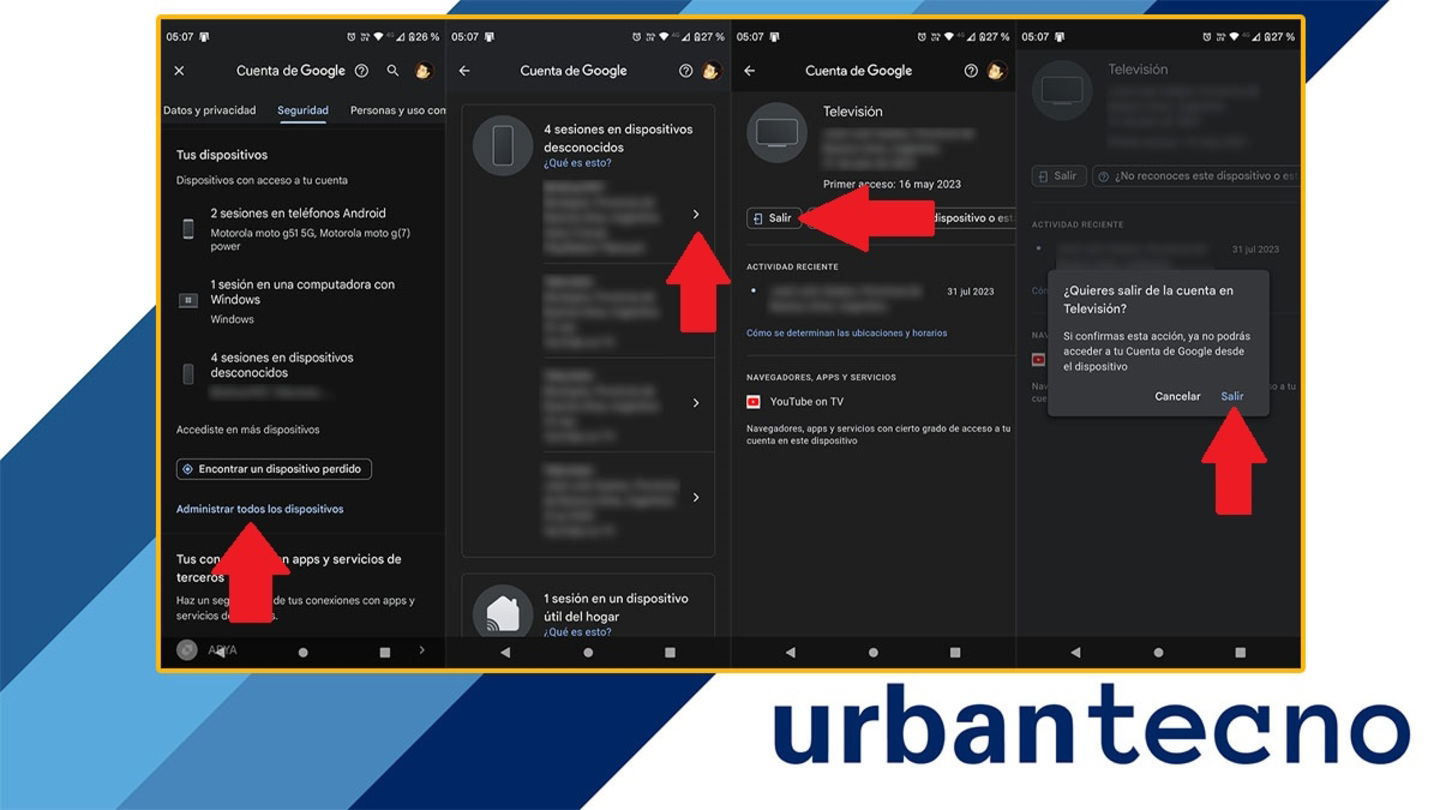Tap back triangle on sign-out dialog screen

pyautogui.click(x=1075, y=652)
